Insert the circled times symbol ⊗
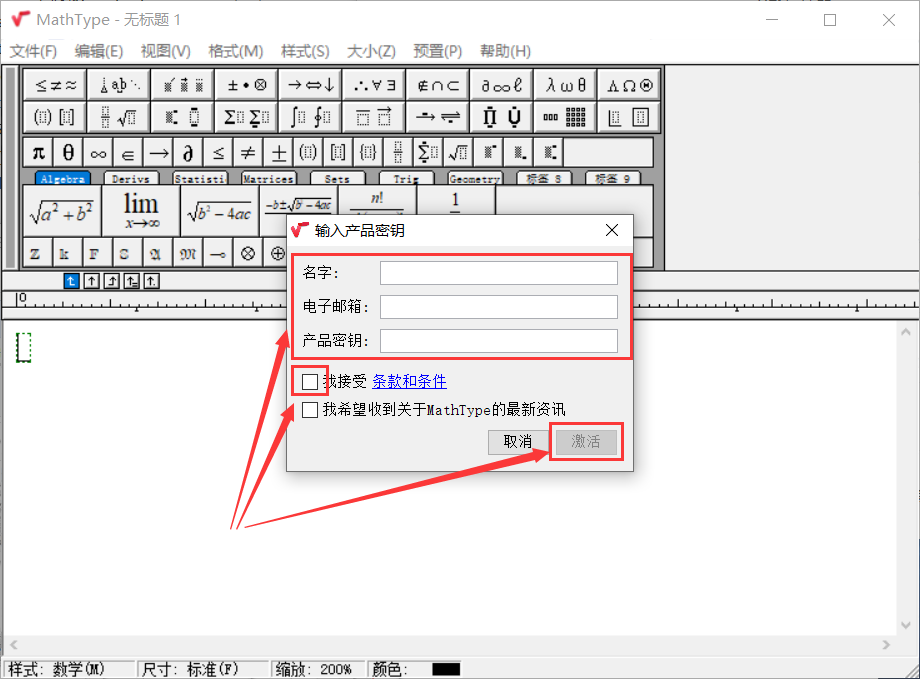 tap(248, 254)
